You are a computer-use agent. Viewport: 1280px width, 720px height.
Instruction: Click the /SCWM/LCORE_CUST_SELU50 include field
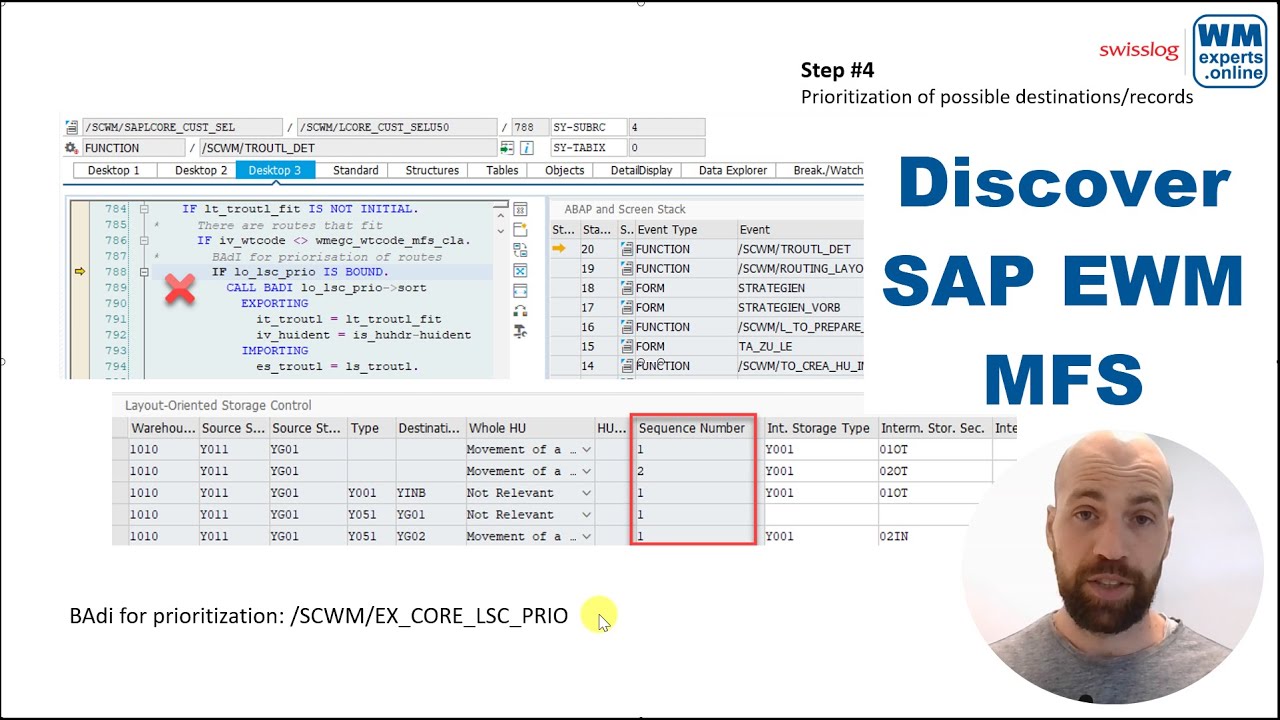tap(397, 128)
